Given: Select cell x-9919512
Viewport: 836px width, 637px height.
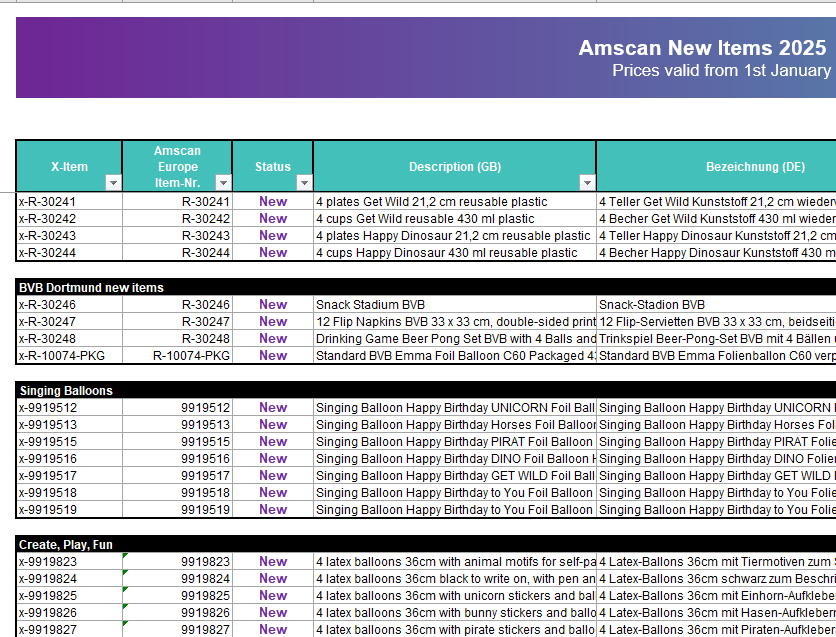Looking at the screenshot, I should pos(69,407).
